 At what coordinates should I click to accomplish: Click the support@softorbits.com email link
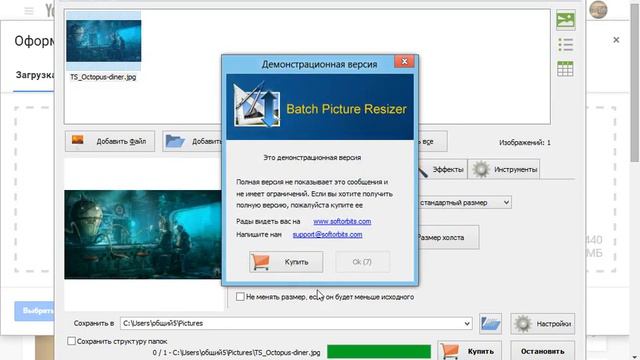[327, 235]
